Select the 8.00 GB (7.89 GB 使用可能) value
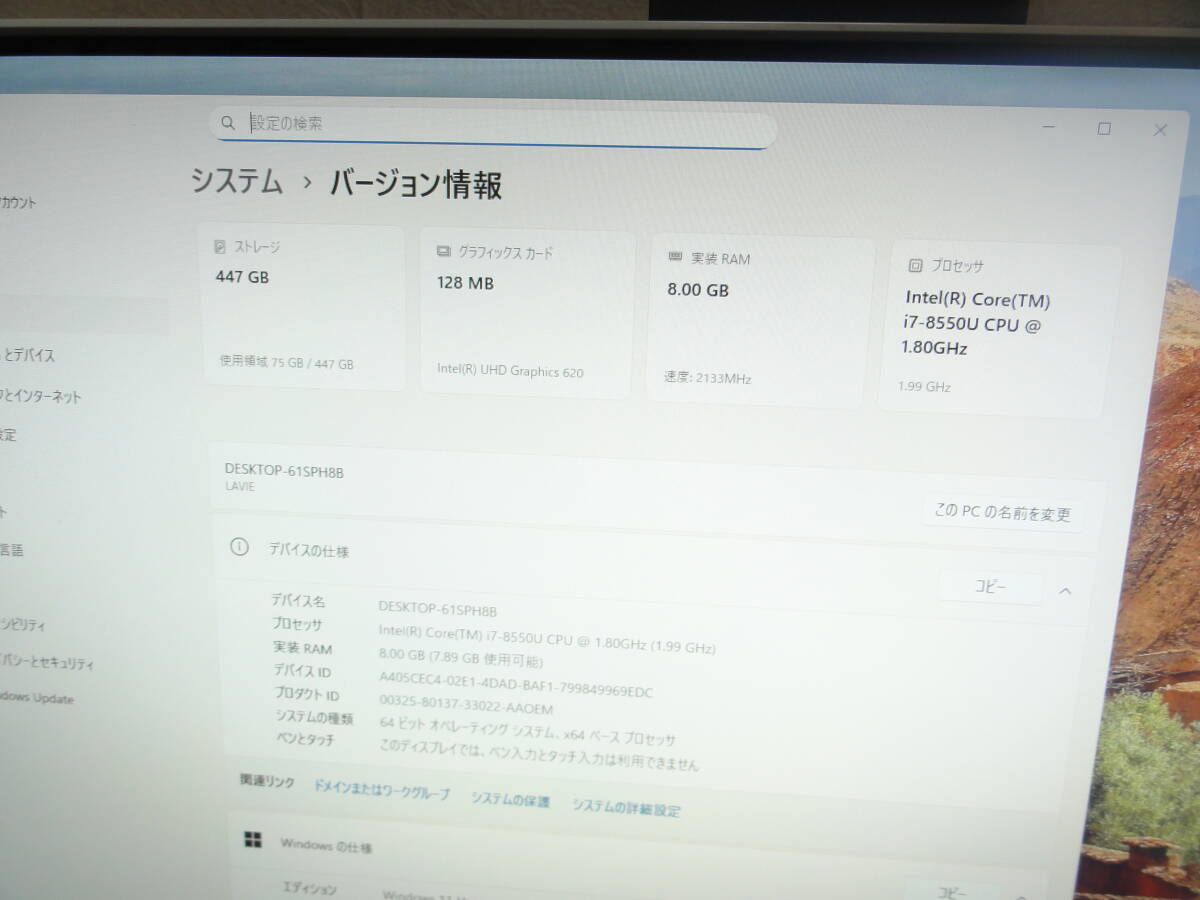This screenshot has width=1200, height=900. (461, 657)
